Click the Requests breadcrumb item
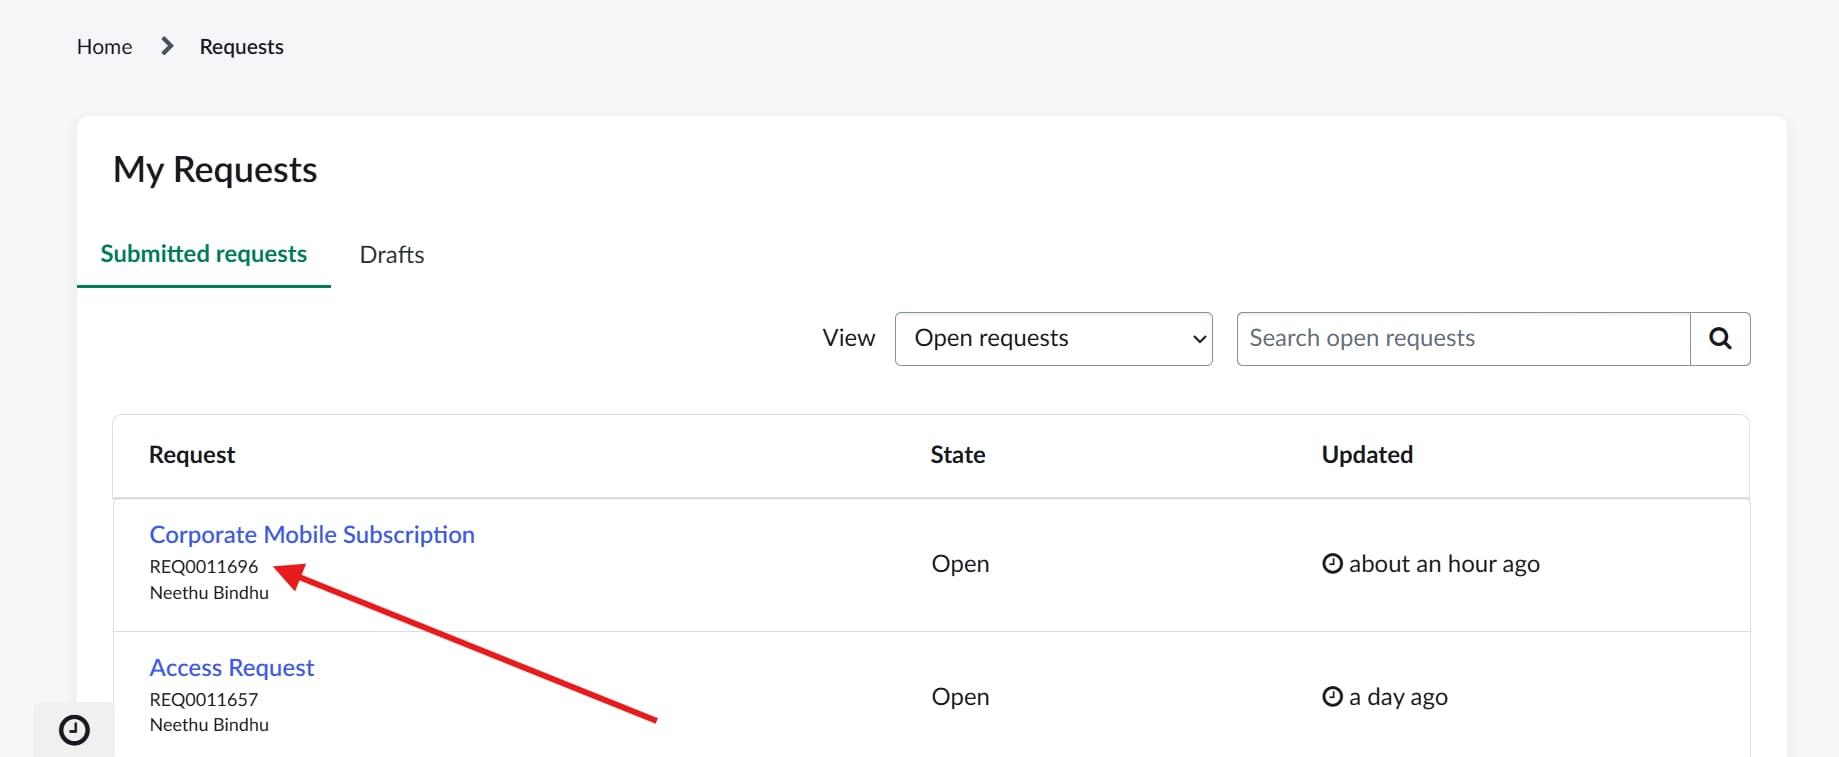Image resolution: width=1839 pixels, height=757 pixels. 240,46
